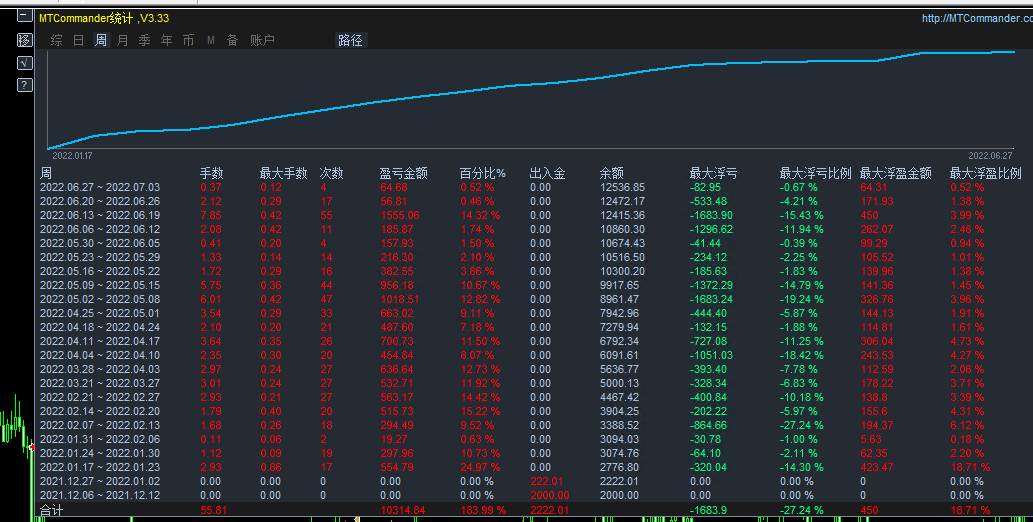Click floating profit amount 423.47

[x=877, y=467]
